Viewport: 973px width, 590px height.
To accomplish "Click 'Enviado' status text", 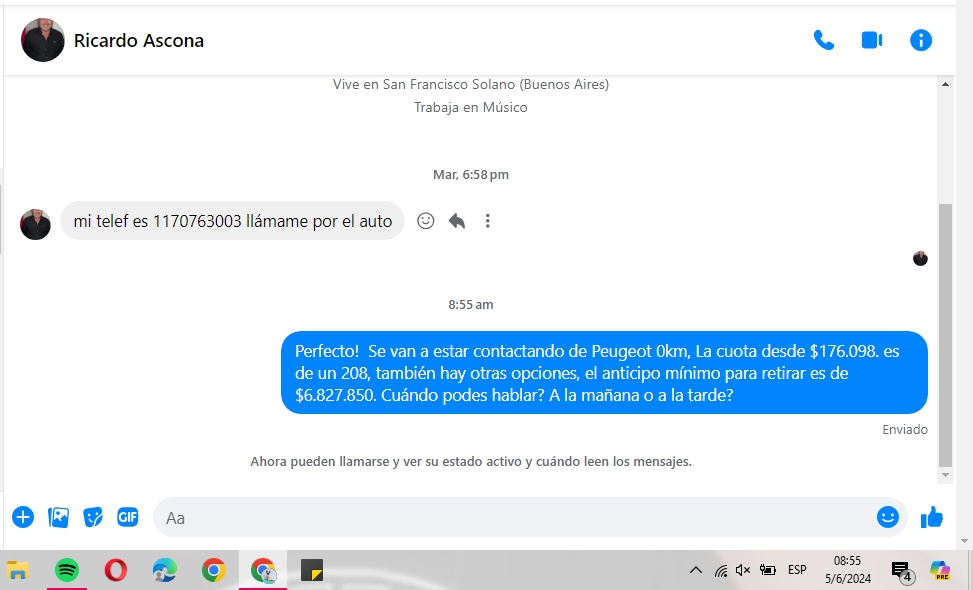I will pyautogui.click(x=905, y=429).
